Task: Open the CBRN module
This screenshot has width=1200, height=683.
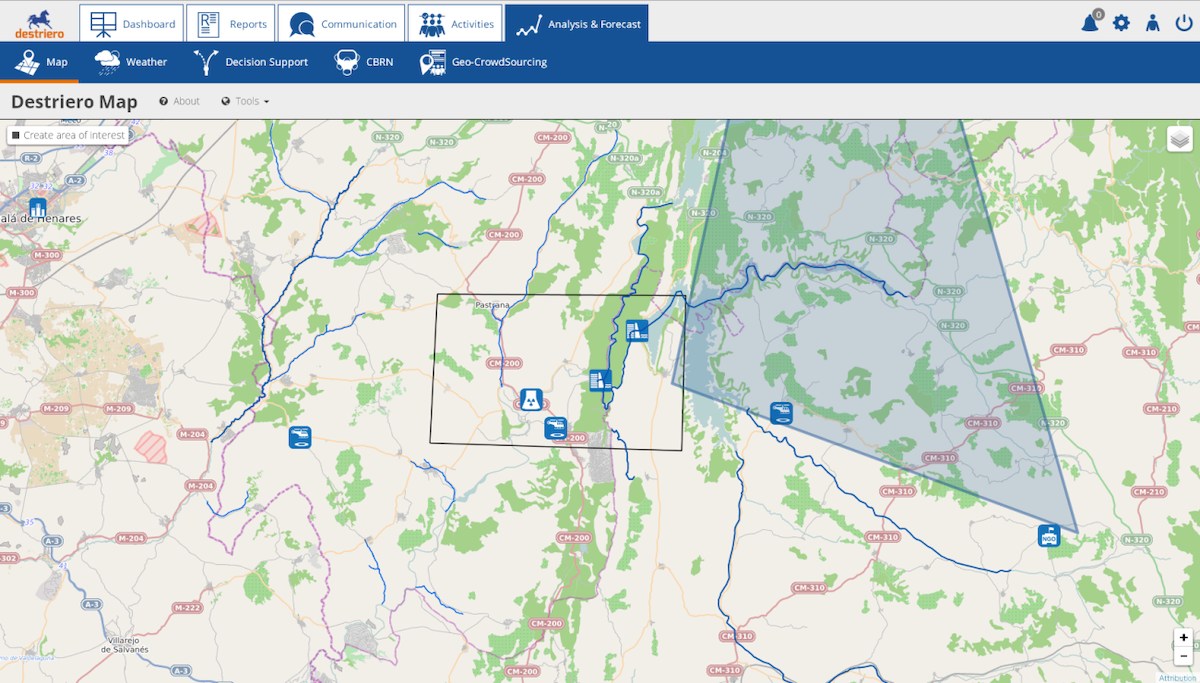Action: click(364, 62)
